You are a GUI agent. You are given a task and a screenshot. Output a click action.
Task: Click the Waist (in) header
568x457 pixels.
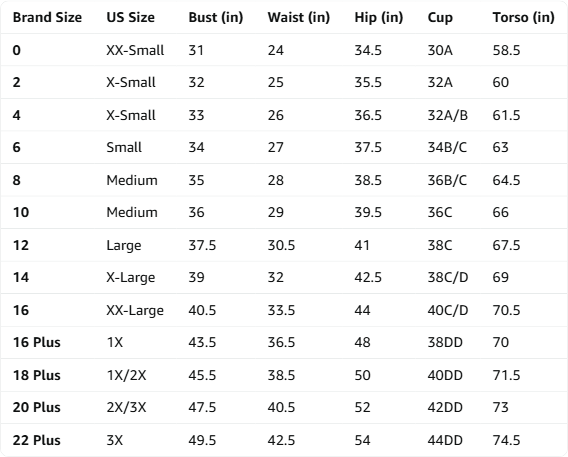click(298, 17)
